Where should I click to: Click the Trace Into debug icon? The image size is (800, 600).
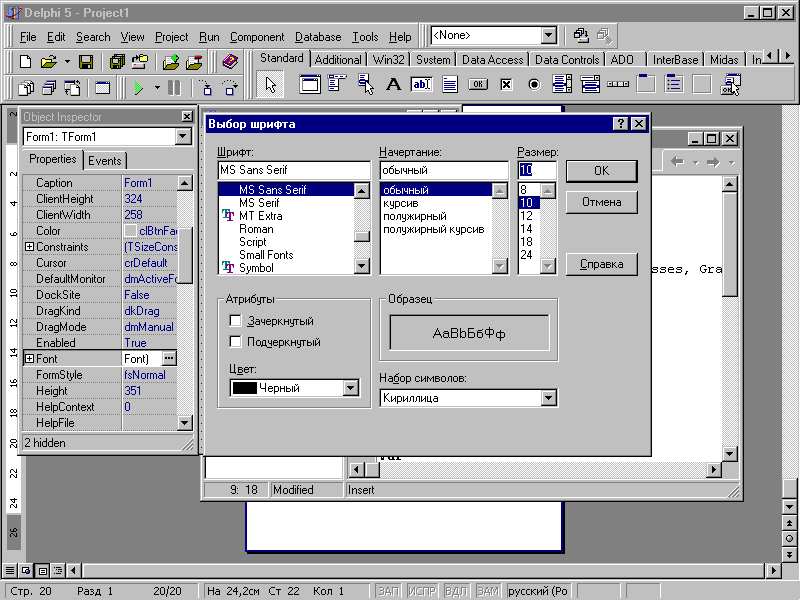tap(206, 88)
